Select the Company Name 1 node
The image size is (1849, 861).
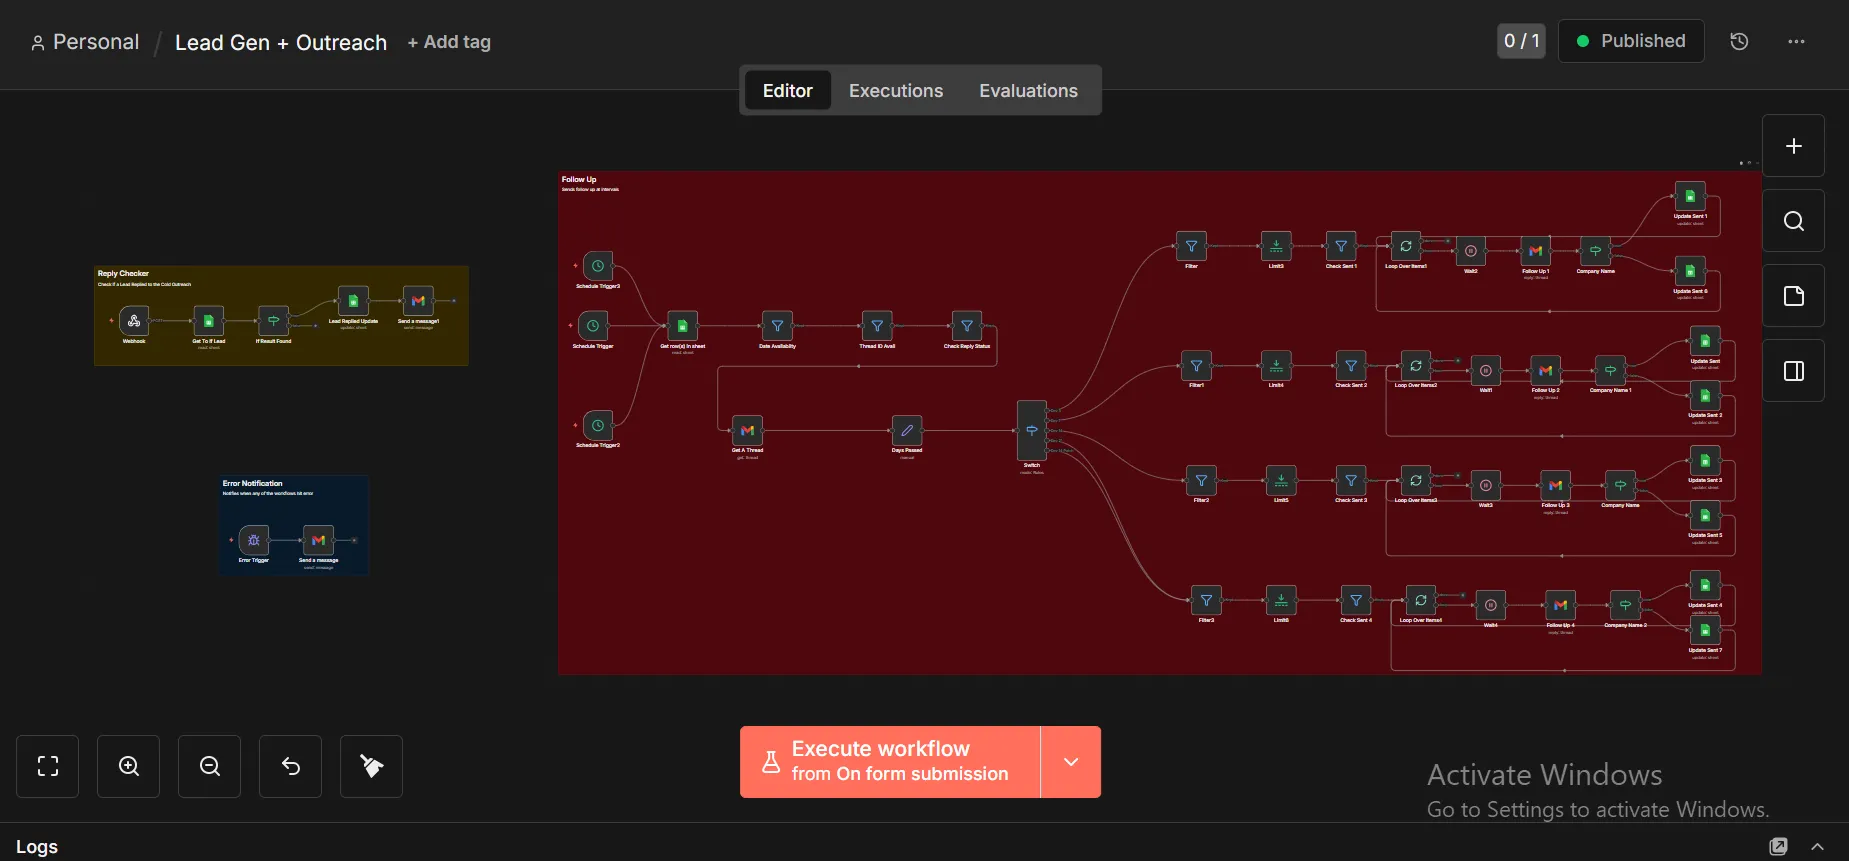point(1610,370)
